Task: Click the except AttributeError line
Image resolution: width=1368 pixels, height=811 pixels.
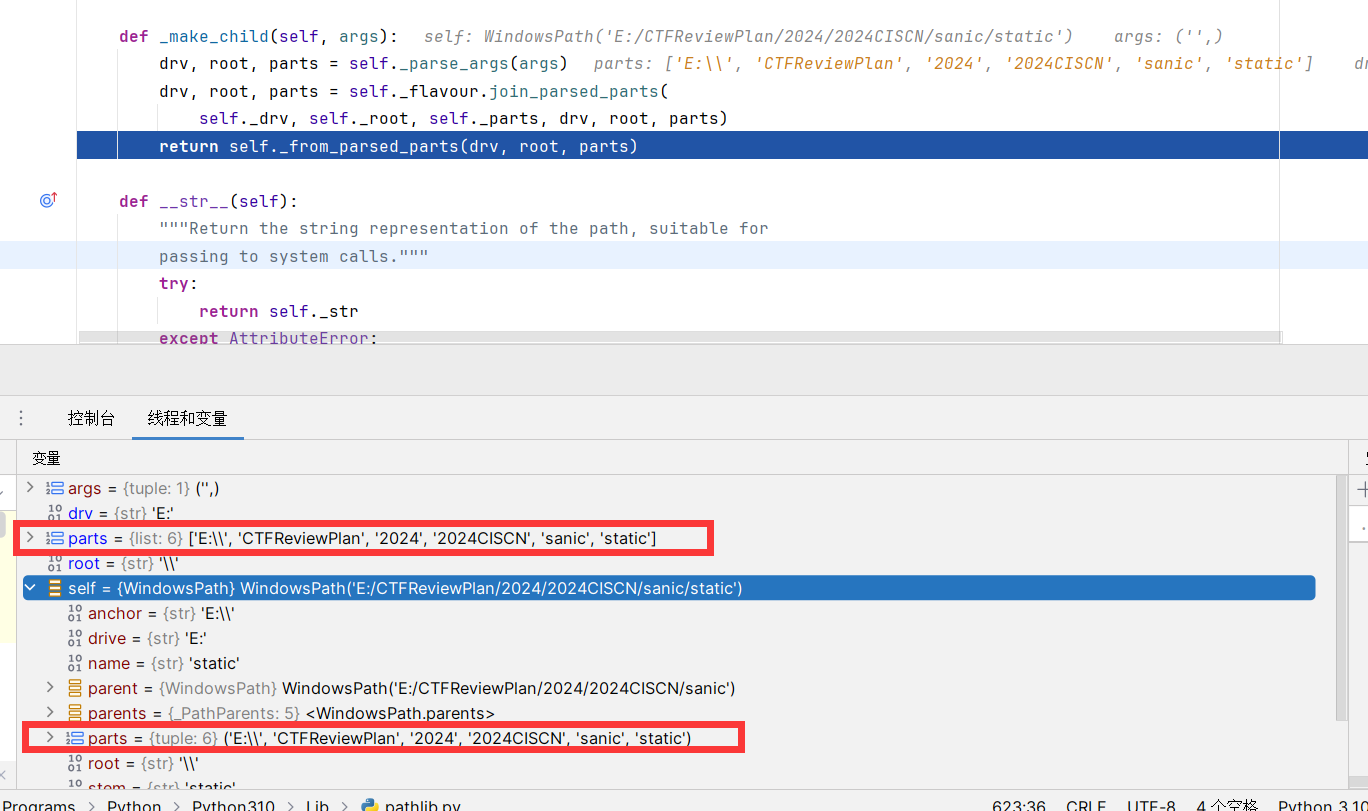Action: click(x=268, y=339)
